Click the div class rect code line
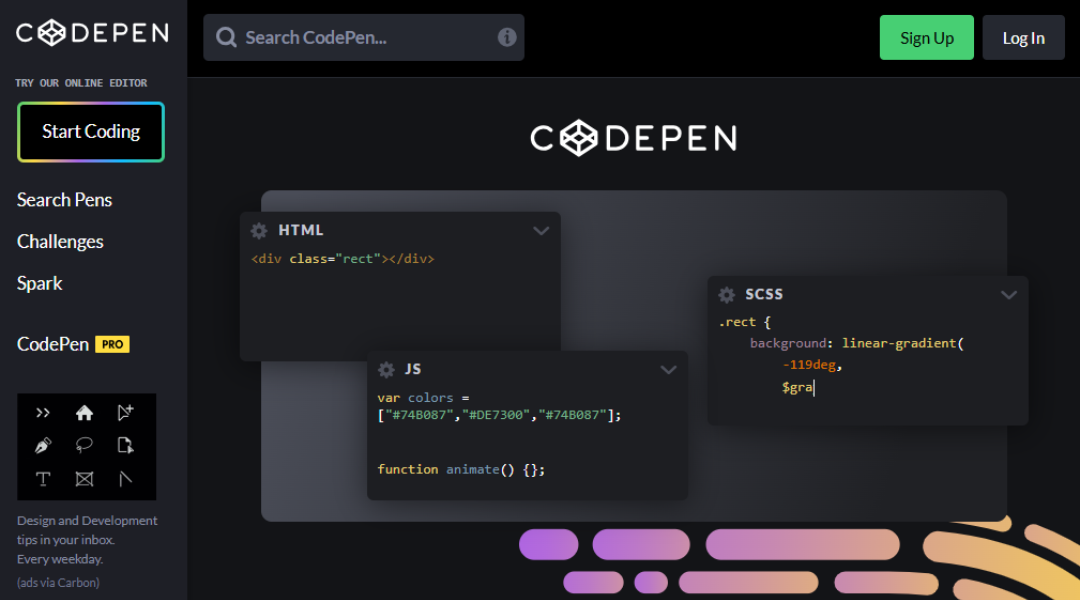The image size is (1080, 600). (343, 259)
